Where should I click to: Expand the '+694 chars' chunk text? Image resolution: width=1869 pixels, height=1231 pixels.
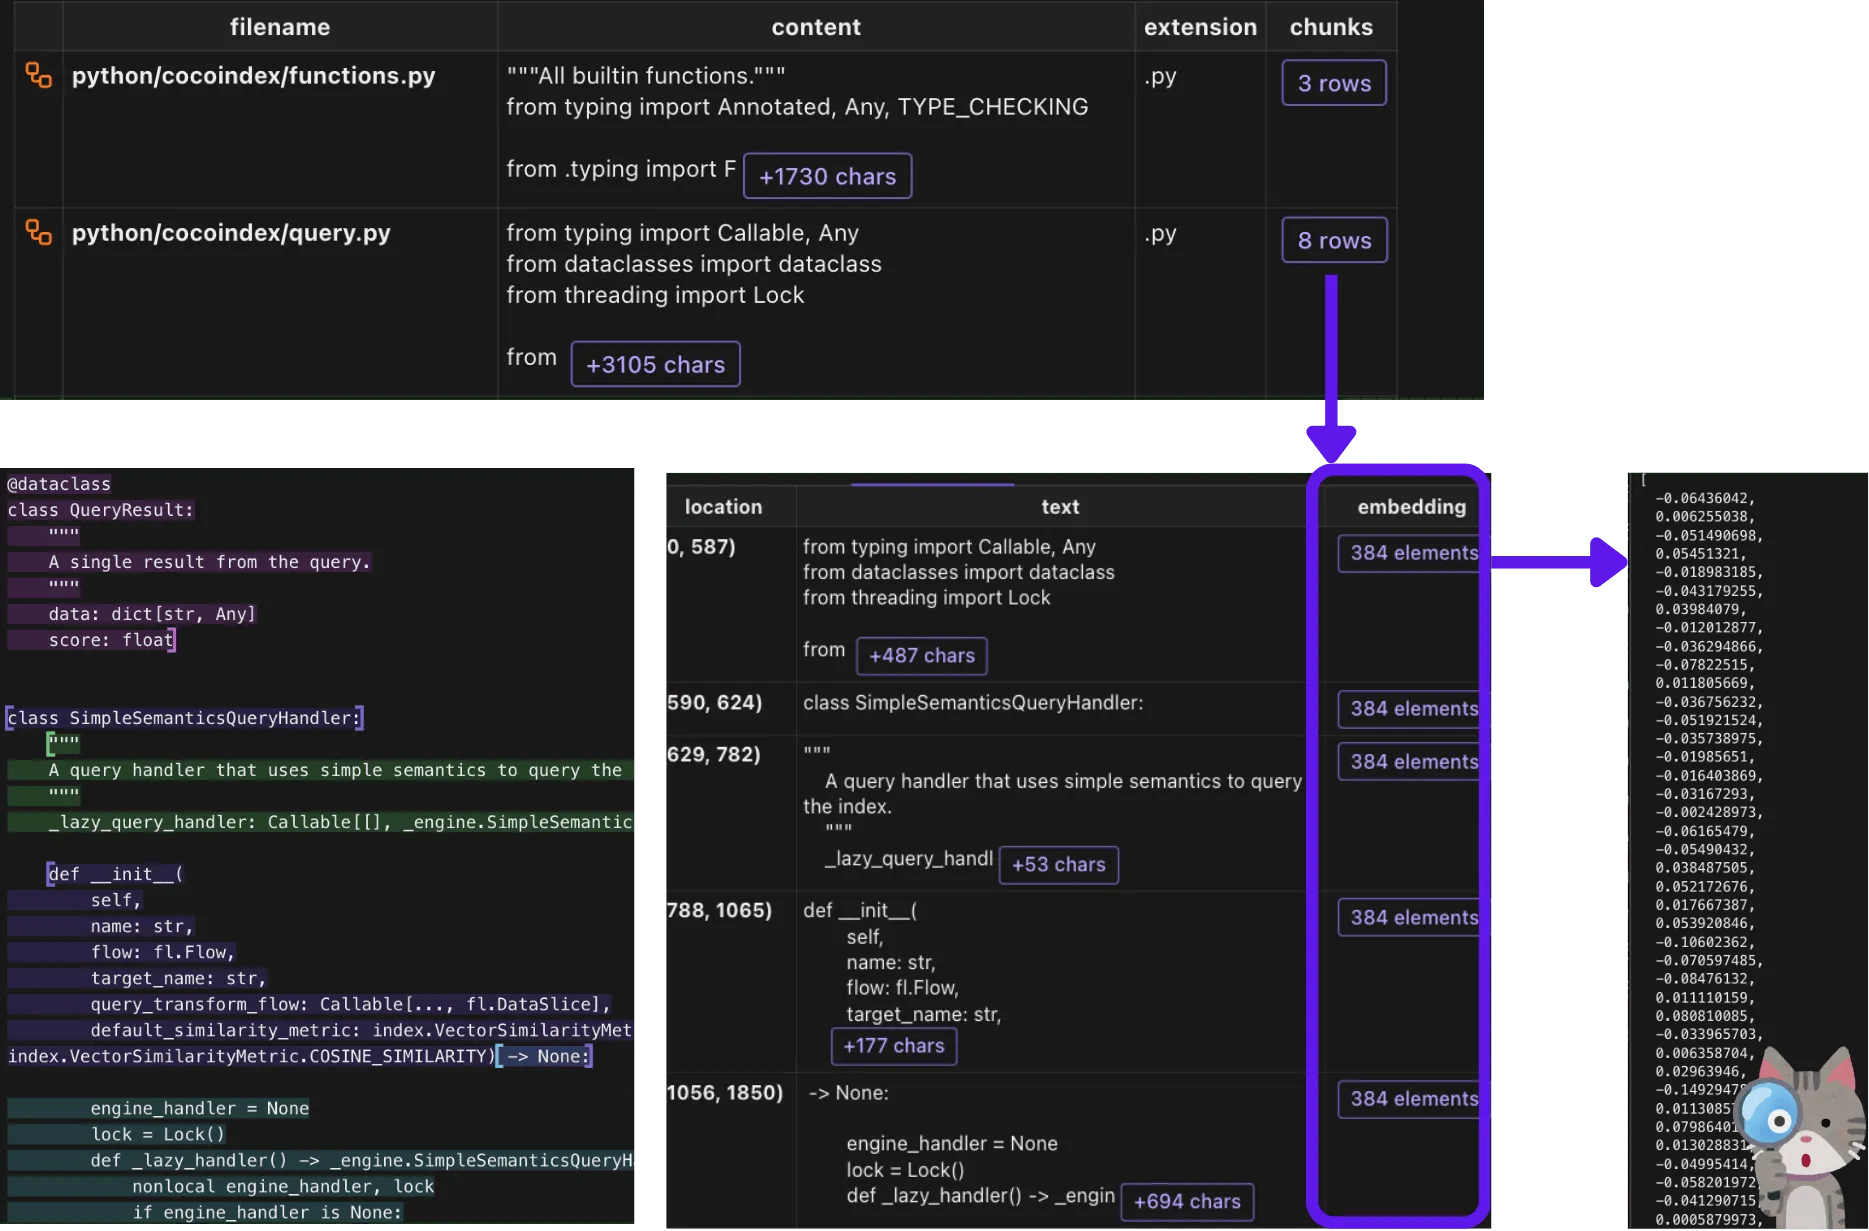(x=1187, y=1202)
